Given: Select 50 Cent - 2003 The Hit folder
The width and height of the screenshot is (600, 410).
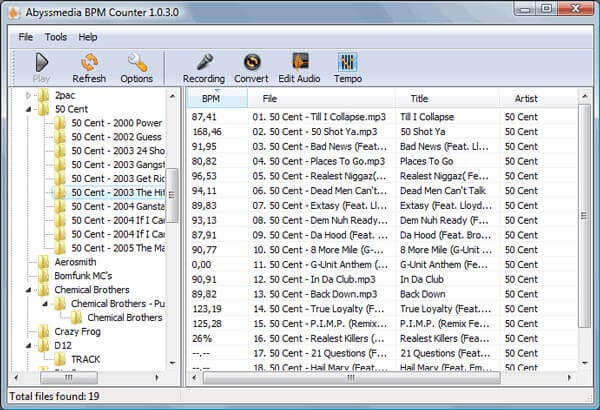Looking at the screenshot, I should [118, 193].
